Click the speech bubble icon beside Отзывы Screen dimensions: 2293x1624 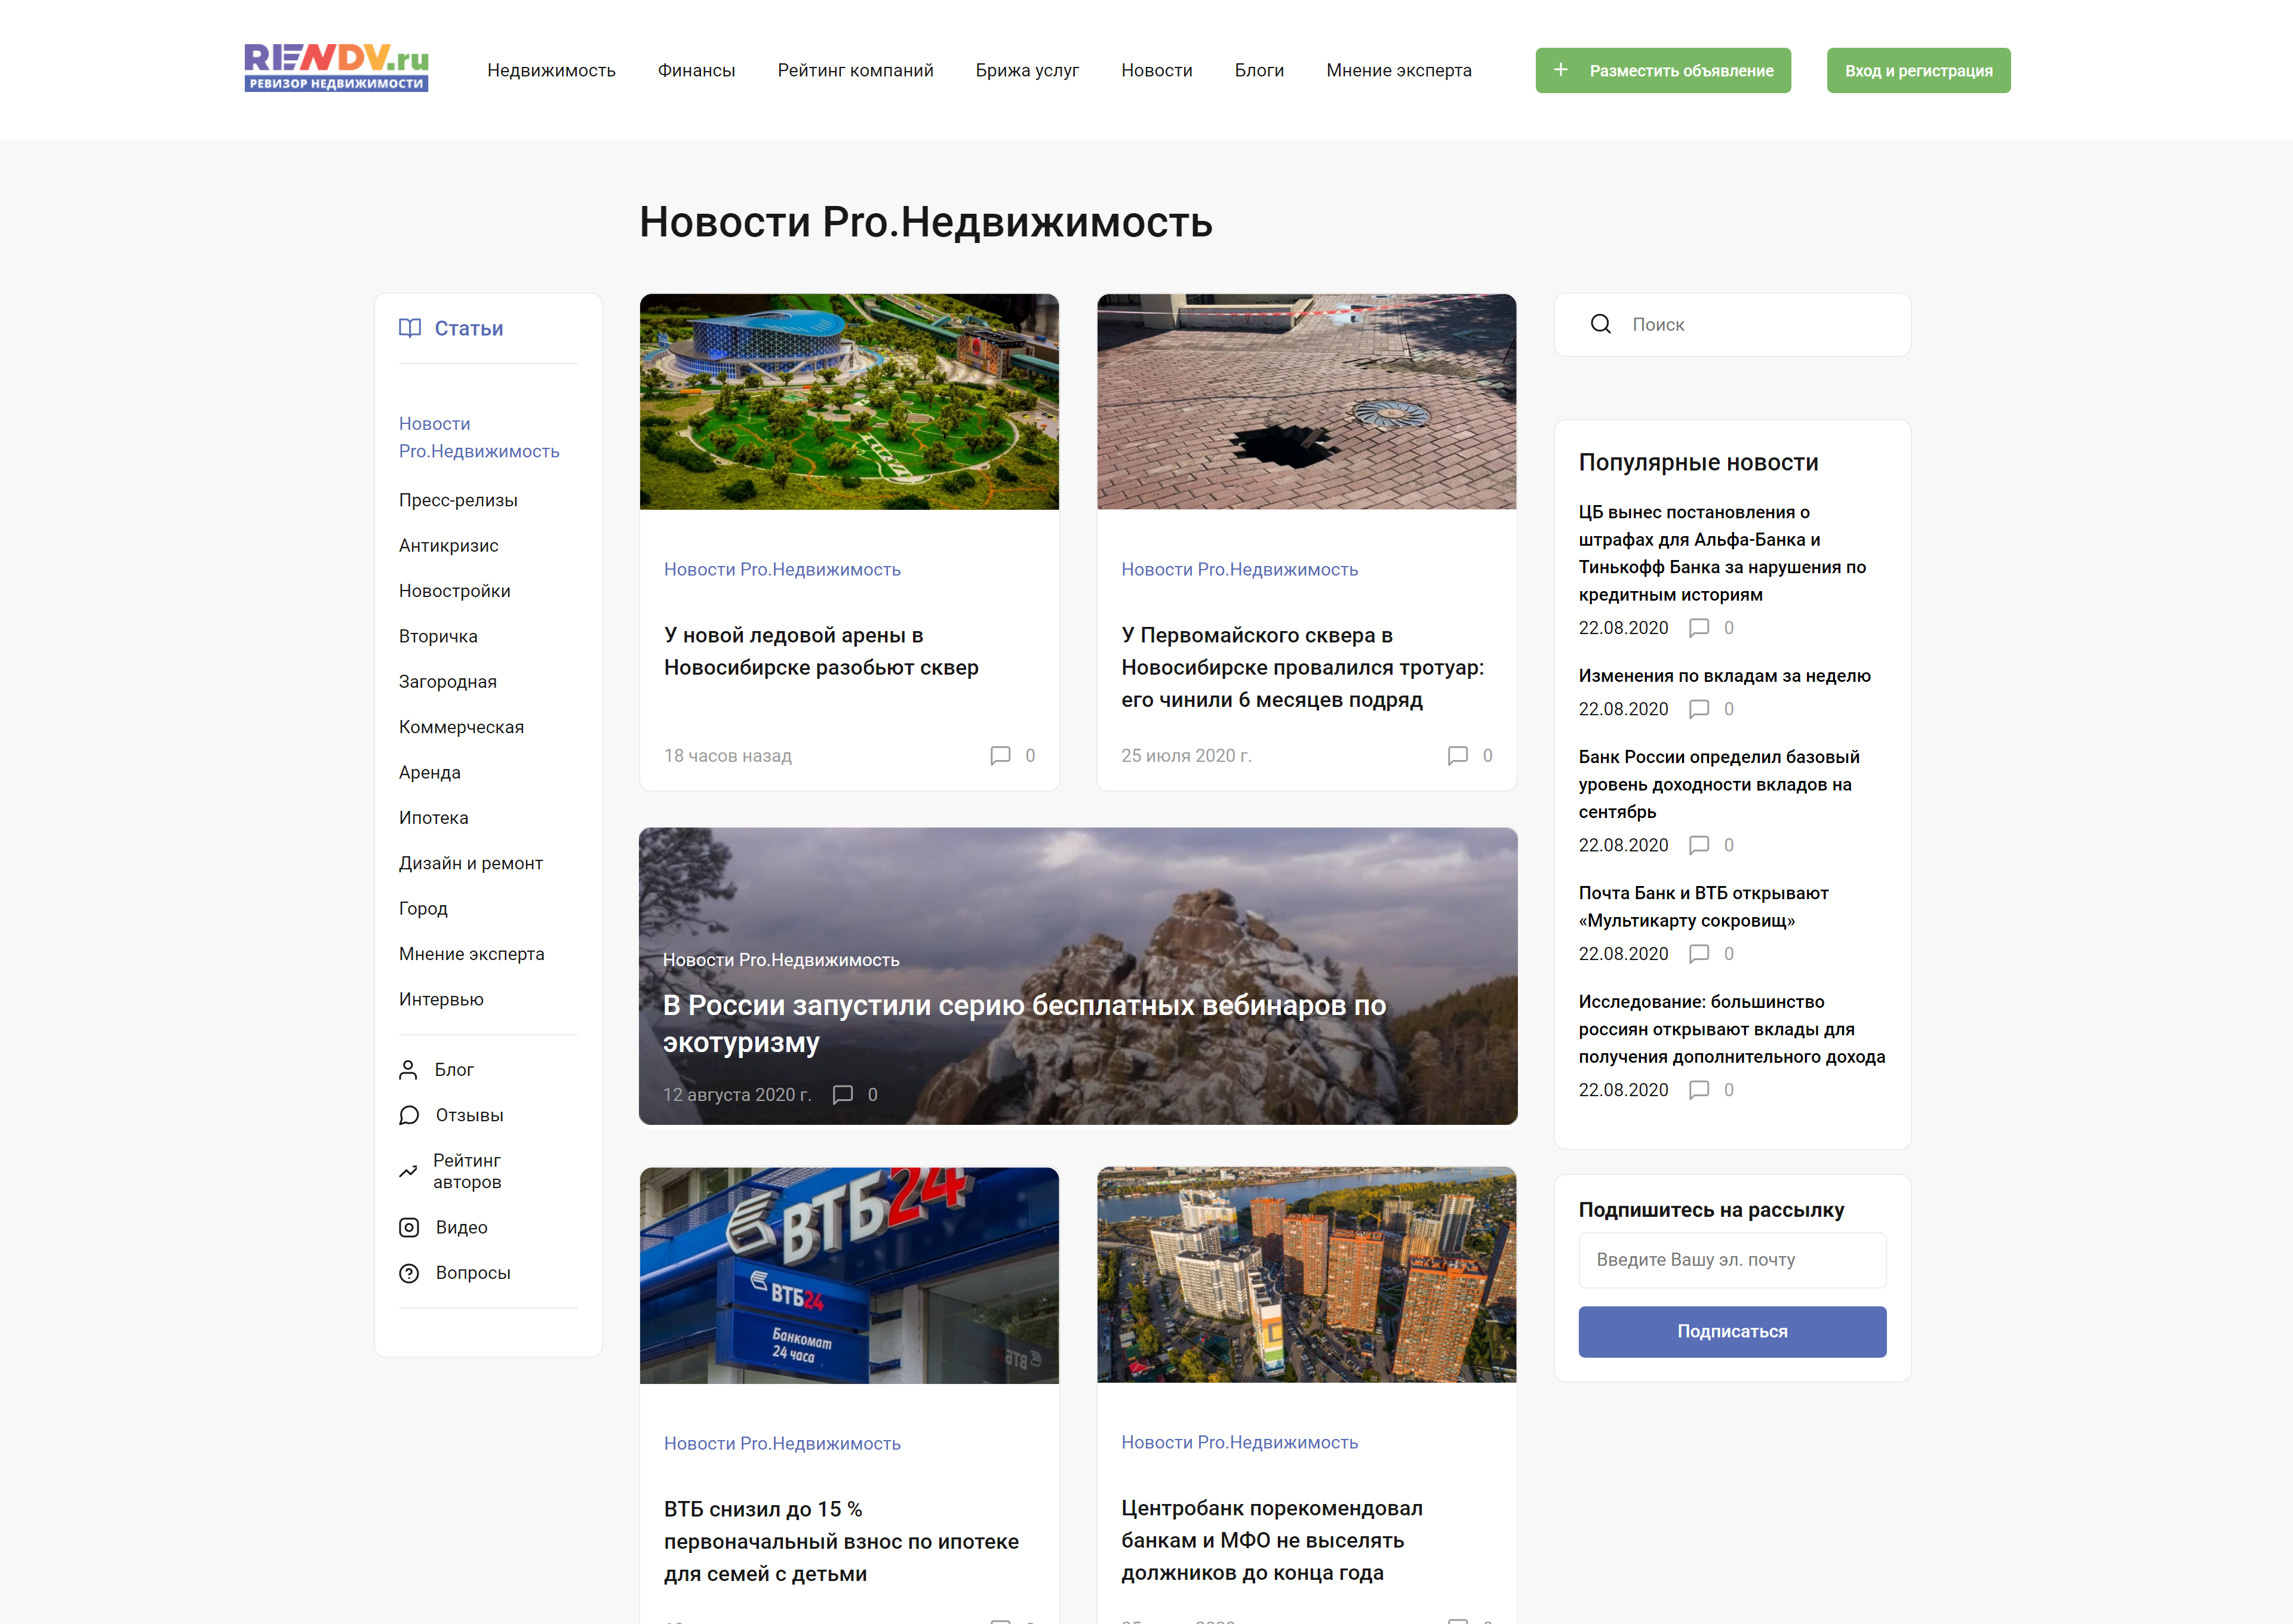409,1115
